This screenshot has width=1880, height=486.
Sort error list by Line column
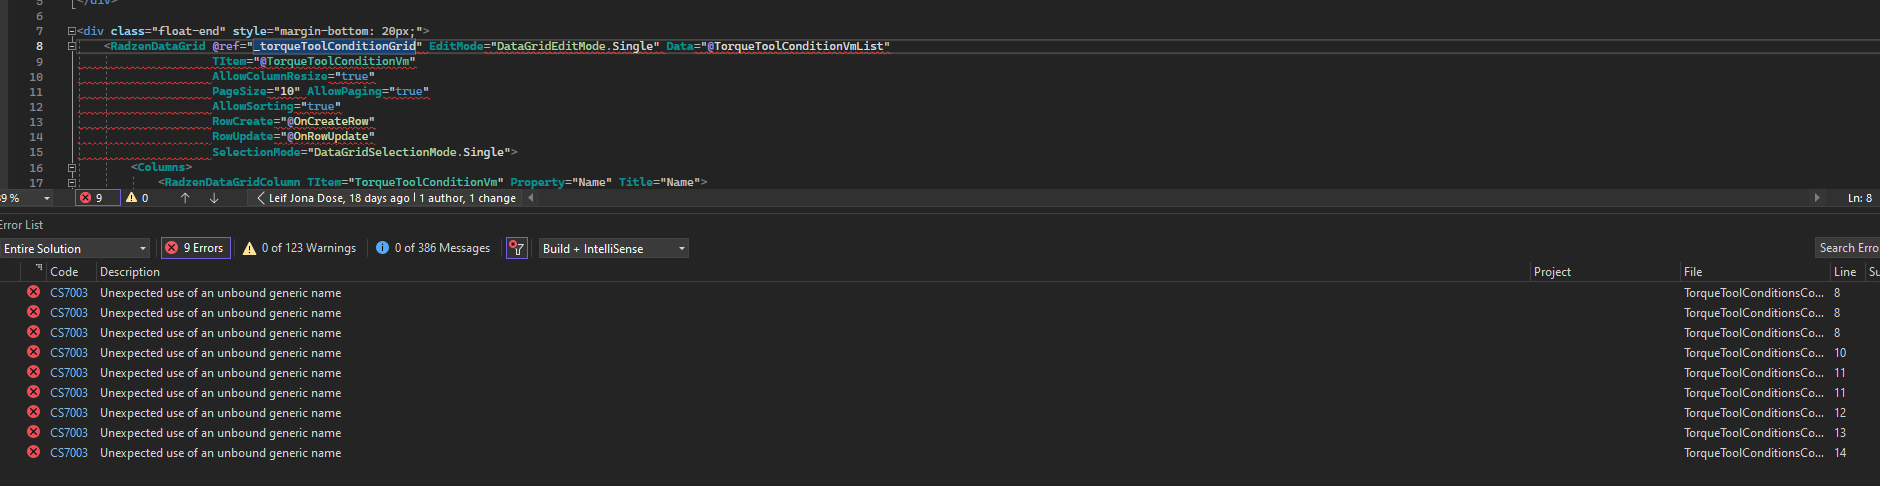(x=1846, y=272)
